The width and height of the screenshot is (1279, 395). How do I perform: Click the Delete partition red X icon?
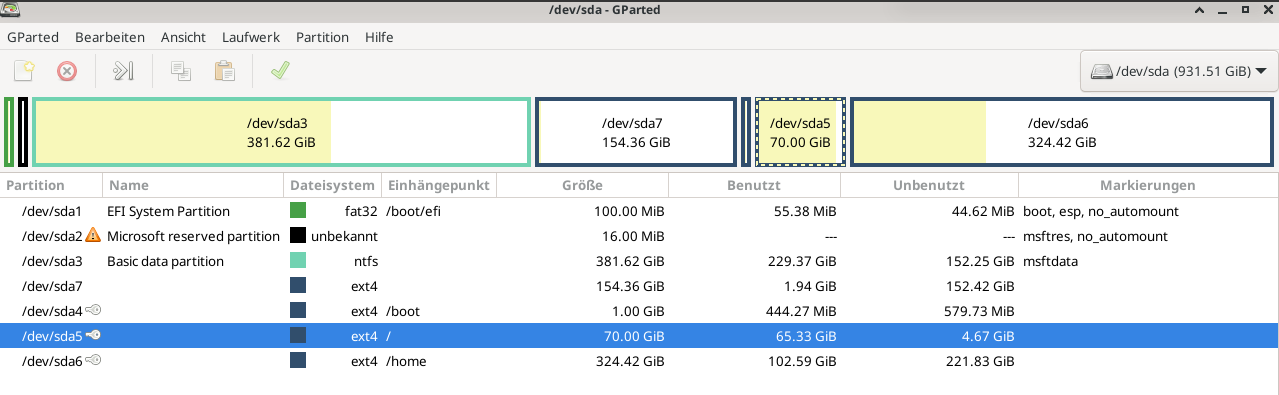66,71
